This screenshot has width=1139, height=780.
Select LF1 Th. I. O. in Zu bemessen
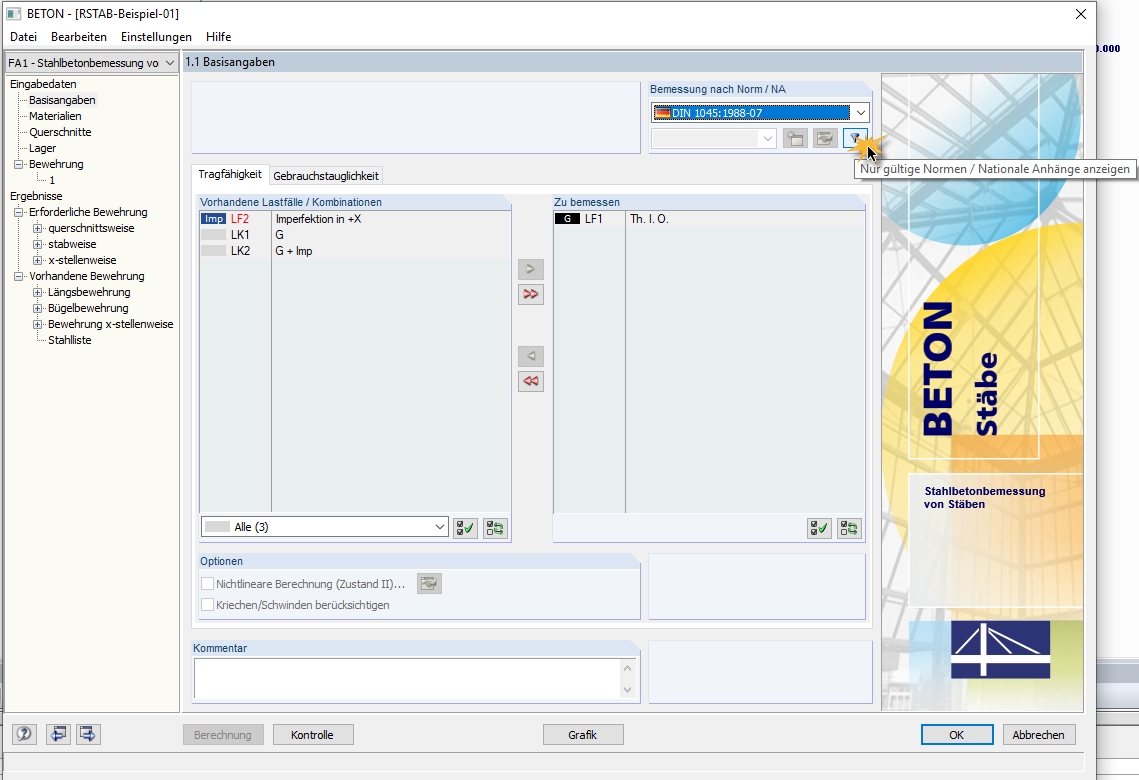click(x=709, y=219)
